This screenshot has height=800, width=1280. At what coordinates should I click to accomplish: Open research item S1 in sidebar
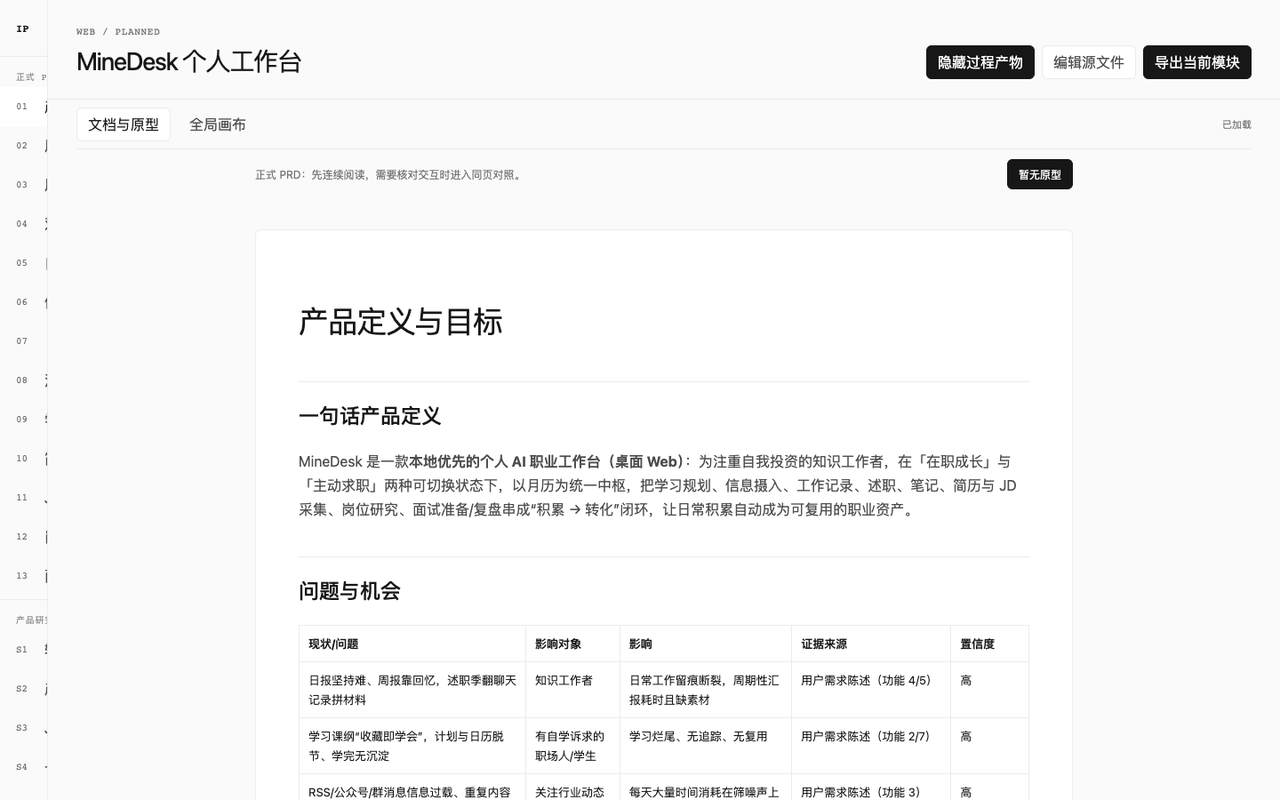point(24,649)
